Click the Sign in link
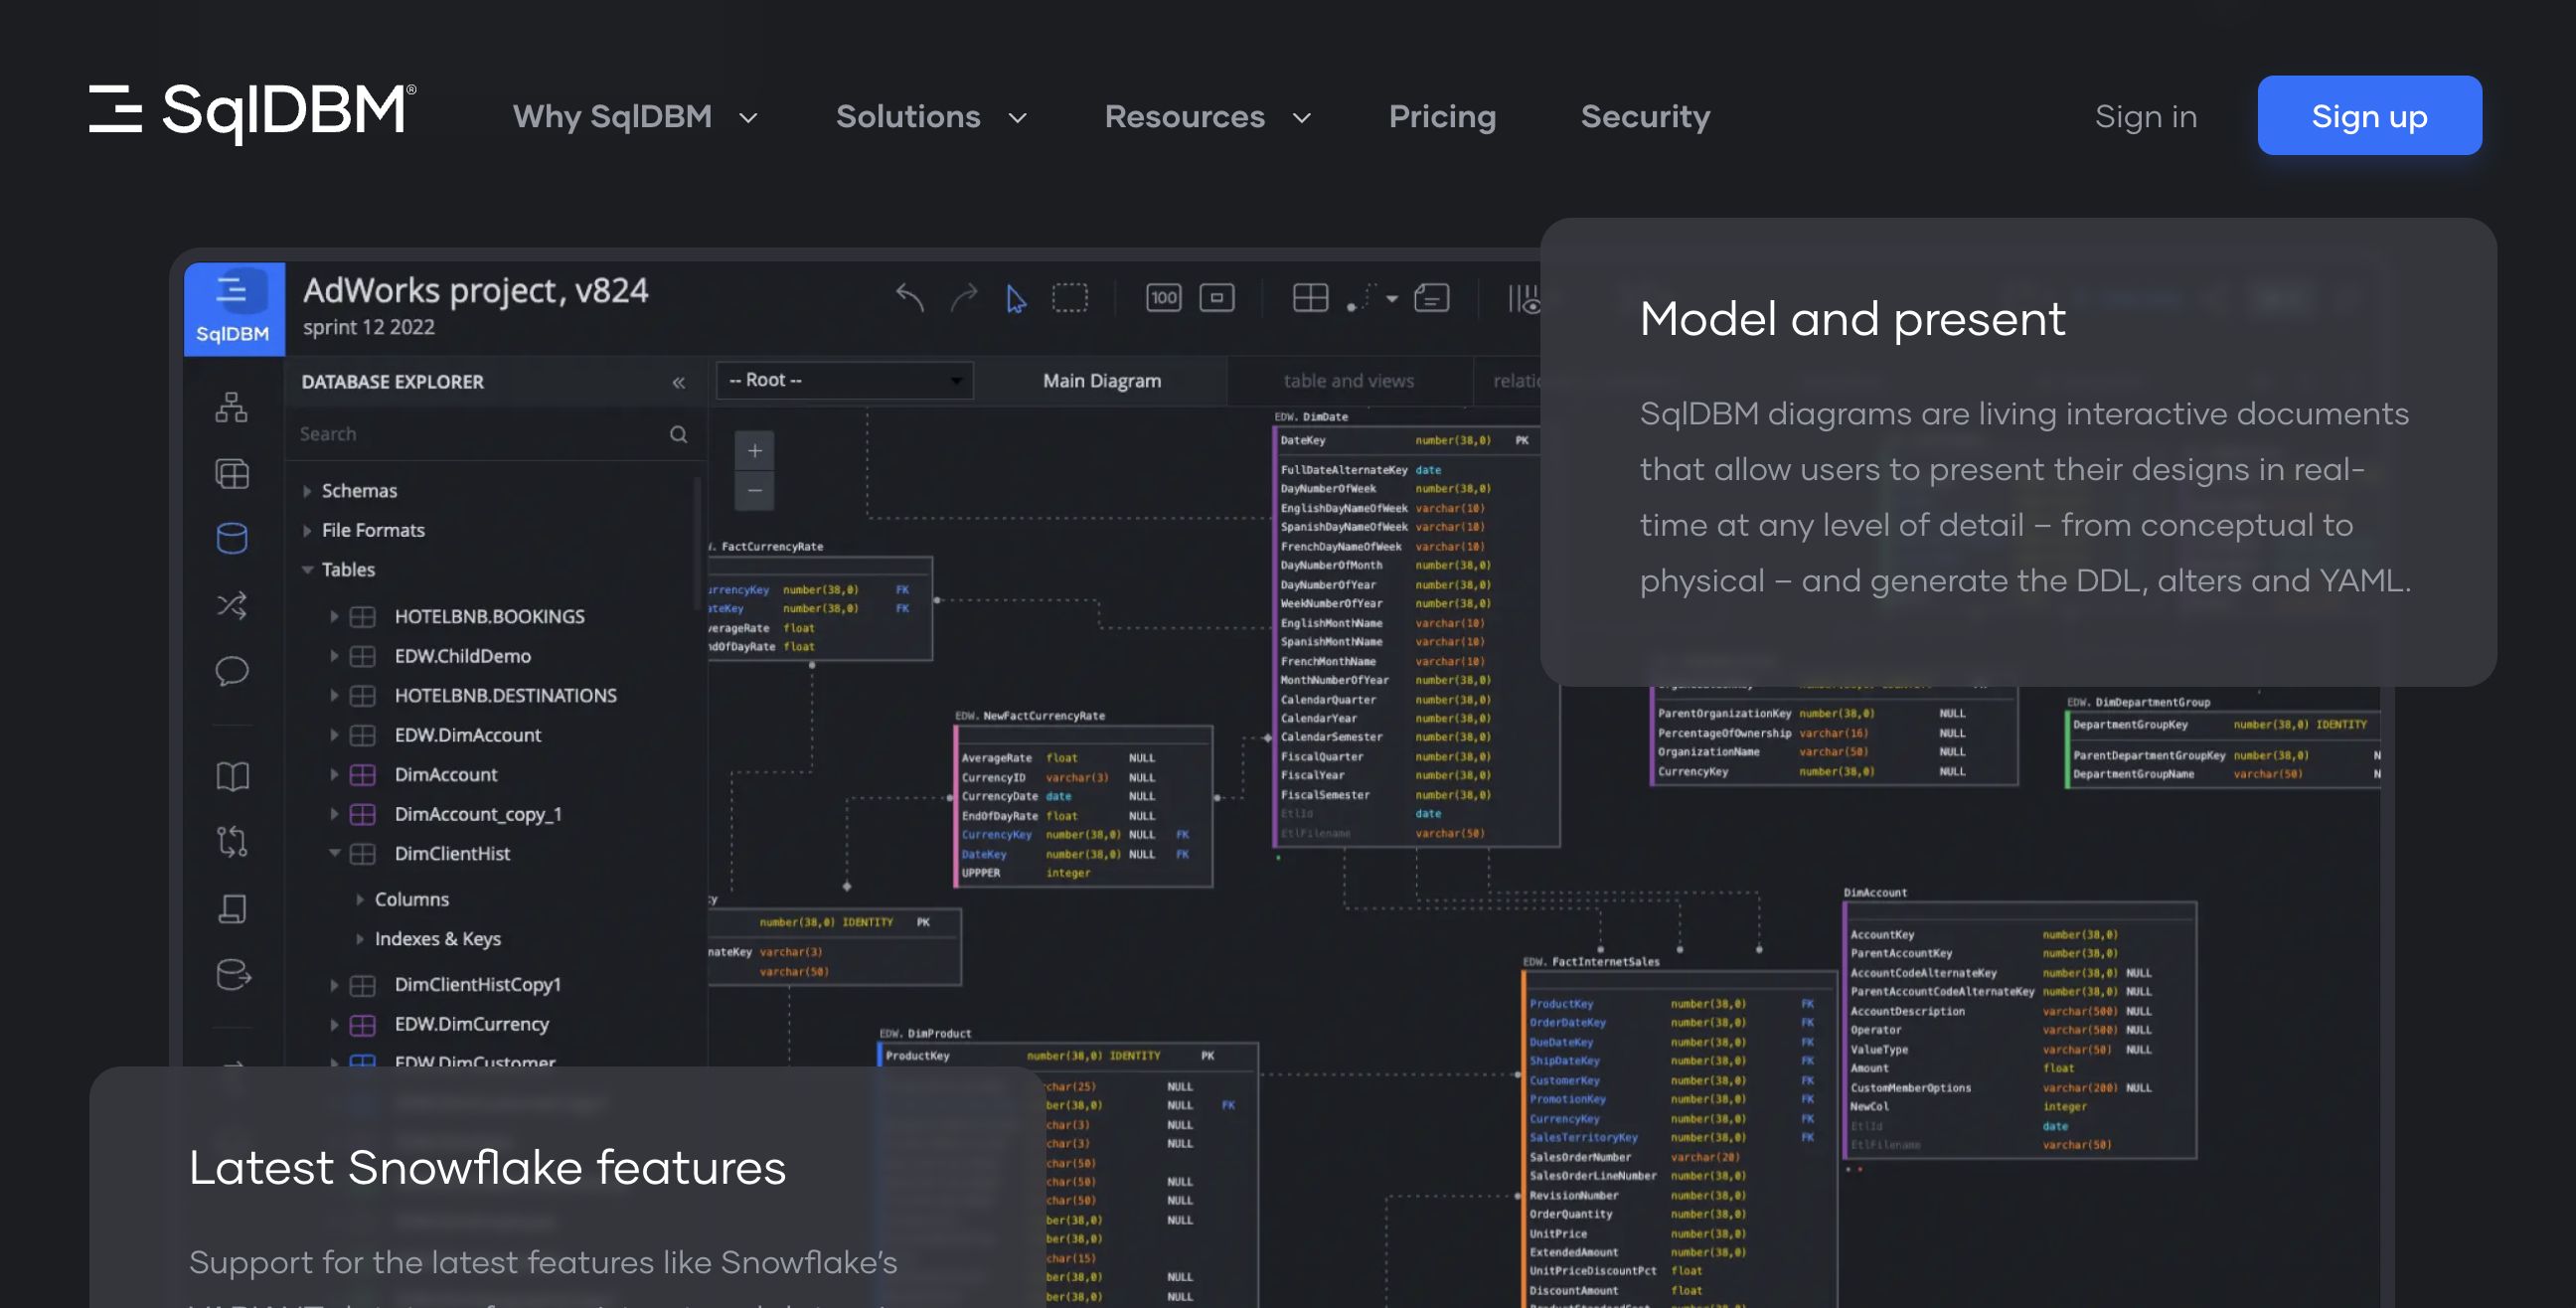This screenshot has height=1308, width=2576. pos(2146,116)
